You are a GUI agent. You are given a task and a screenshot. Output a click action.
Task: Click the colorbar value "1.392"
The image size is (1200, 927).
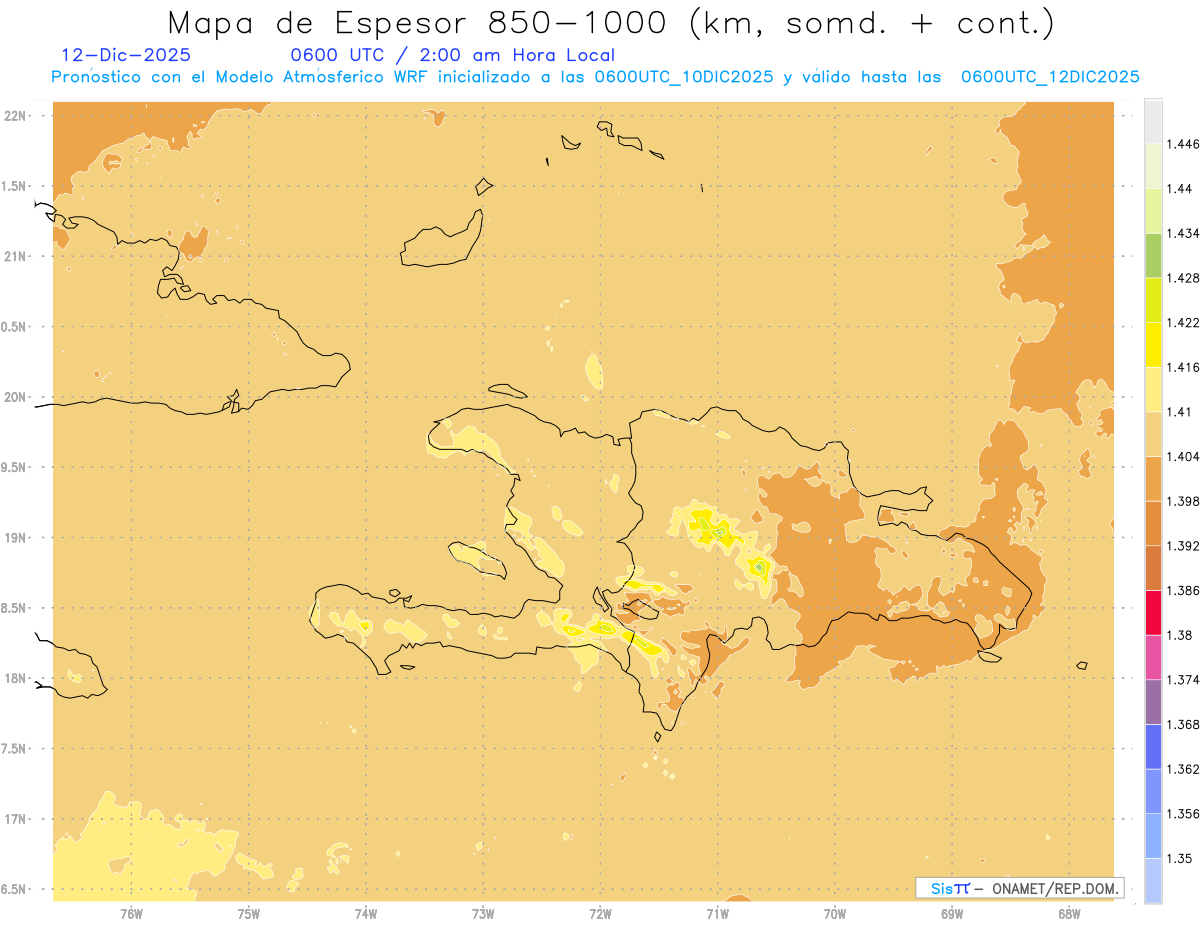click(1183, 546)
